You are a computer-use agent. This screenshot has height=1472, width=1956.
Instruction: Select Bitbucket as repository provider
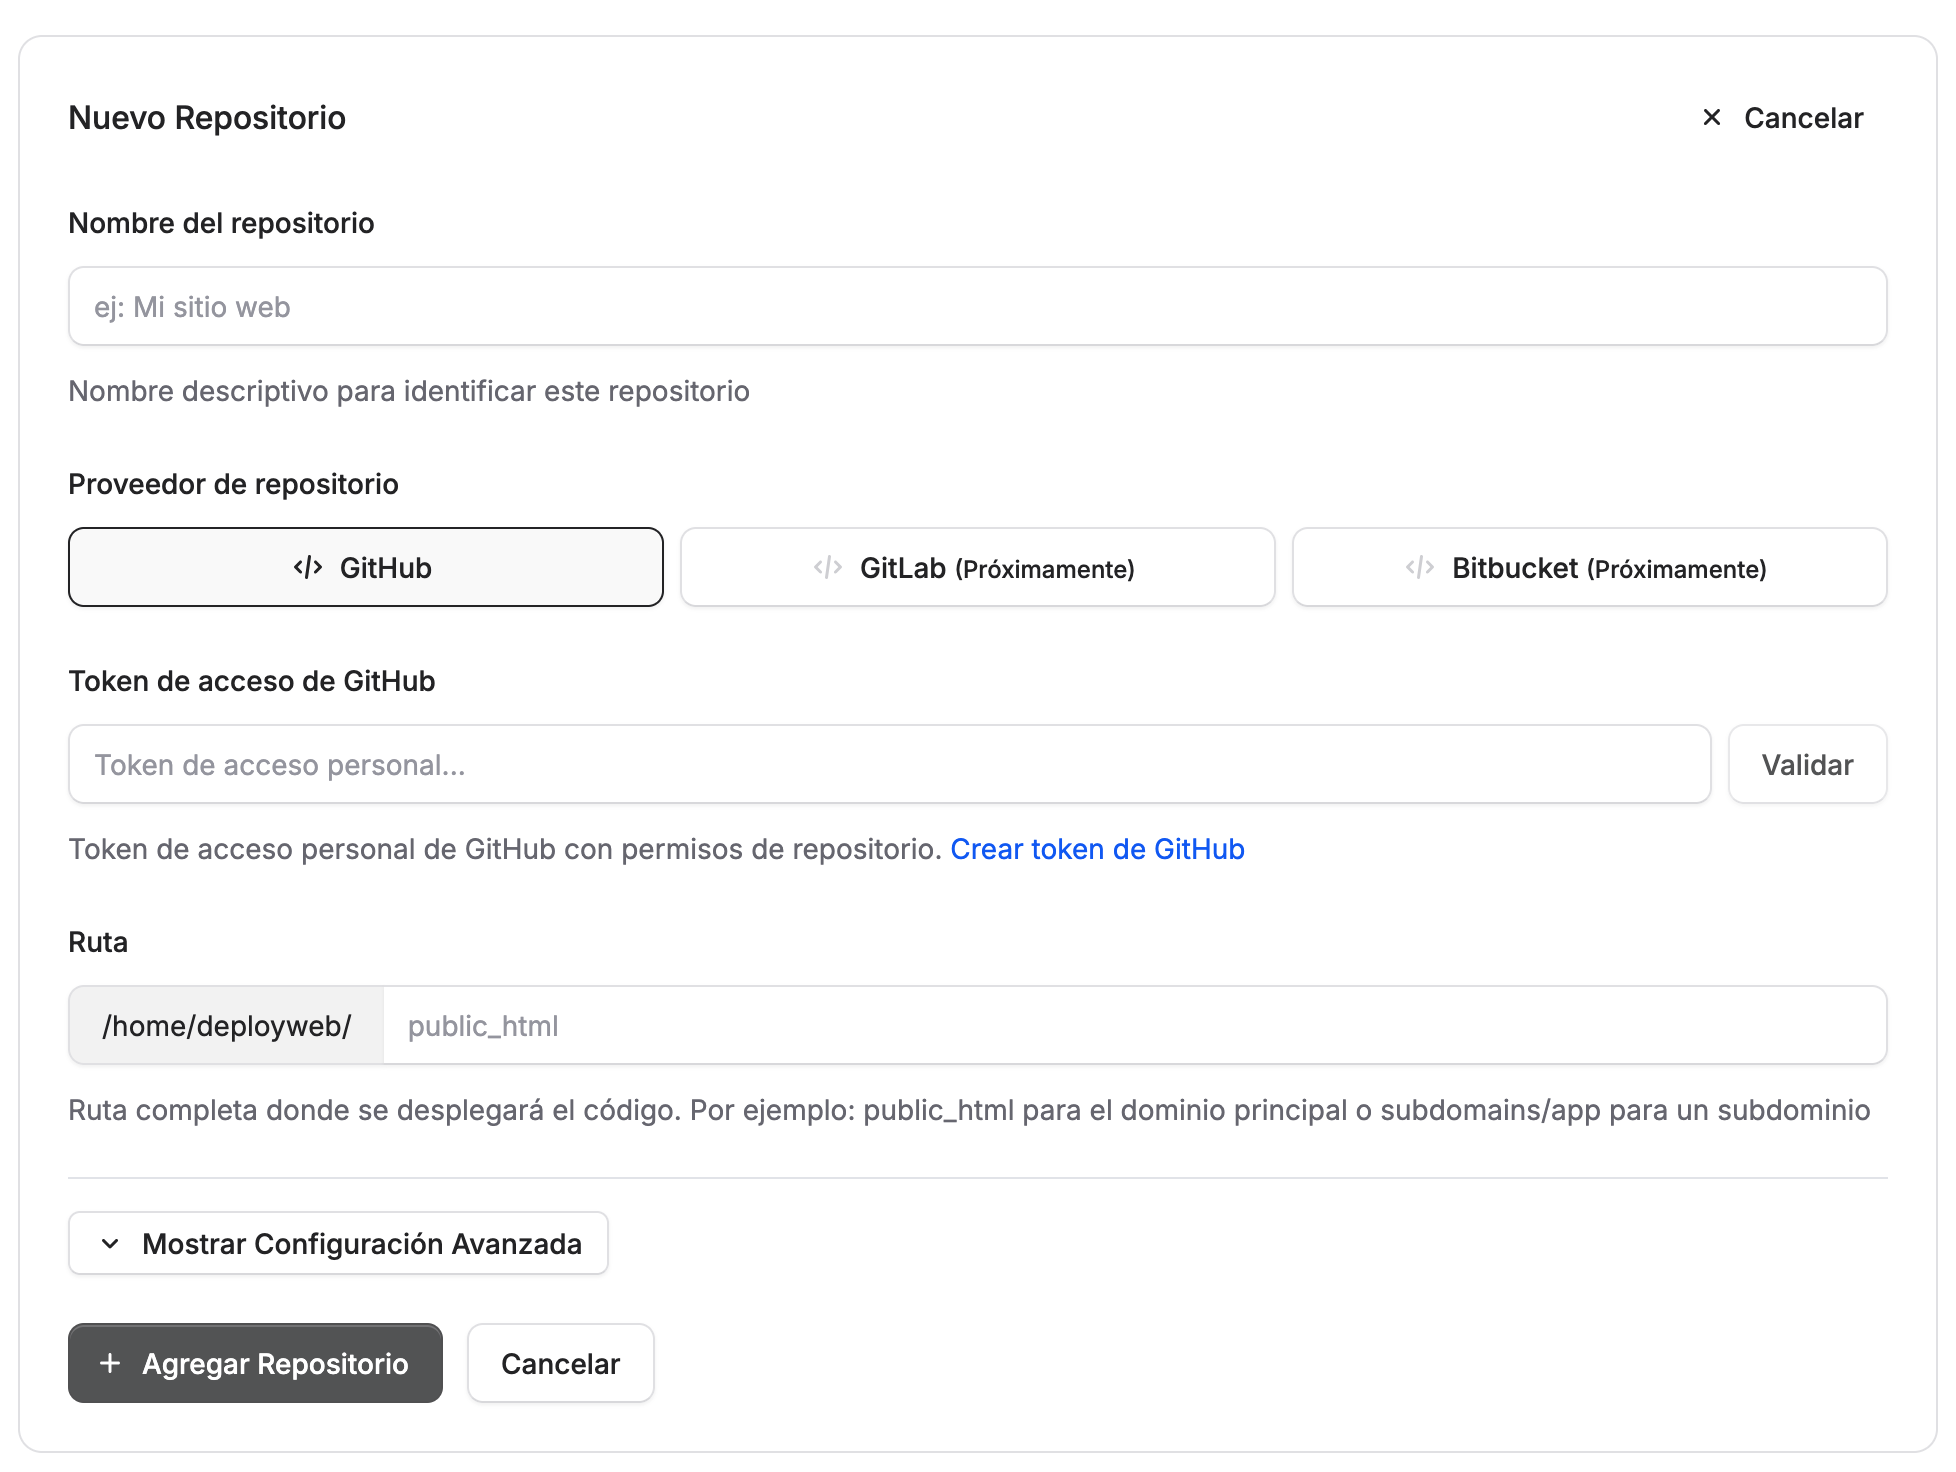pyautogui.click(x=1588, y=567)
